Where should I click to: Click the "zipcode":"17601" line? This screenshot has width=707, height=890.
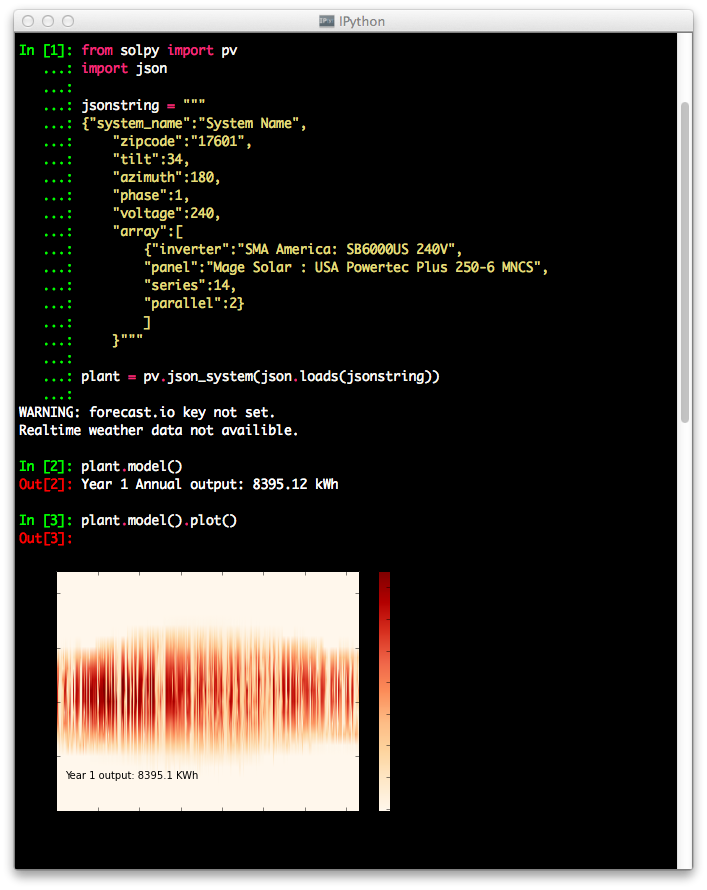(x=182, y=141)
